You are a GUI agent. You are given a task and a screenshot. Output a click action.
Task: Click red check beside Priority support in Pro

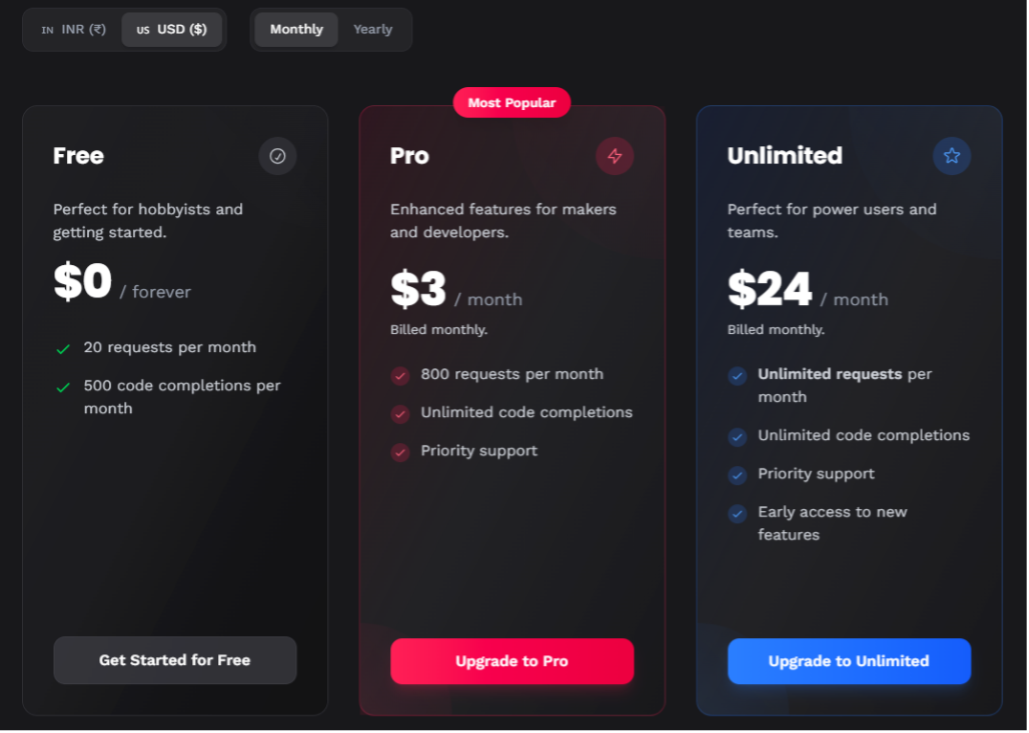(400, 453)
